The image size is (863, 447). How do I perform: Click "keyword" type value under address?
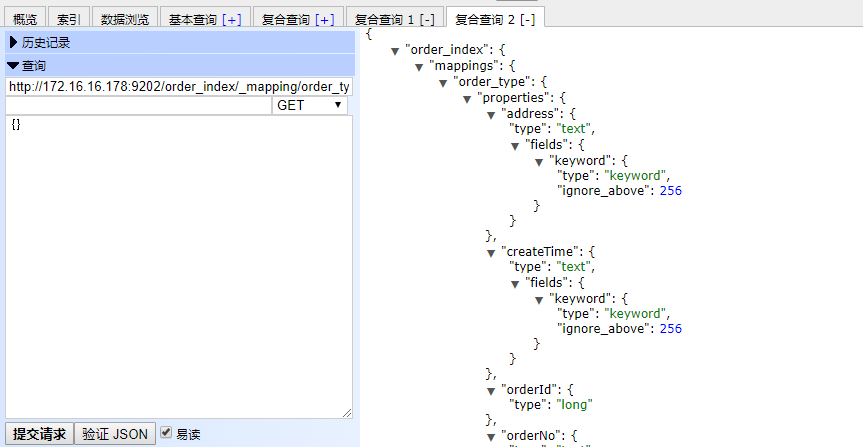coord(636,176)
